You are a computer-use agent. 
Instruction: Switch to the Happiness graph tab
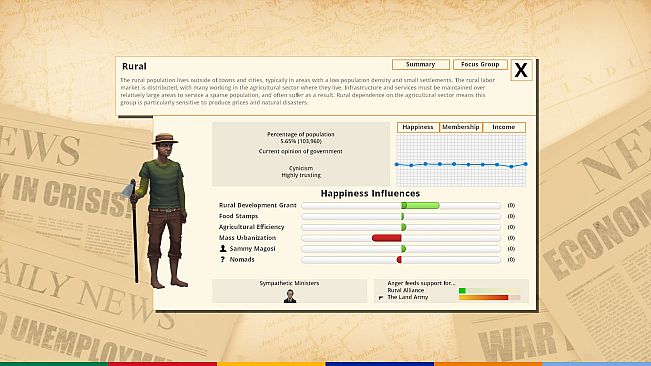[418, 127]
